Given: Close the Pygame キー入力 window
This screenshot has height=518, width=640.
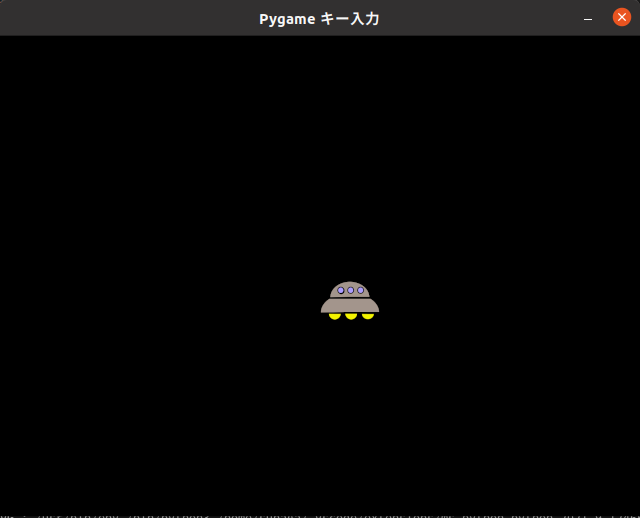Looking at the screenshot, I should [x=621, y=17].
